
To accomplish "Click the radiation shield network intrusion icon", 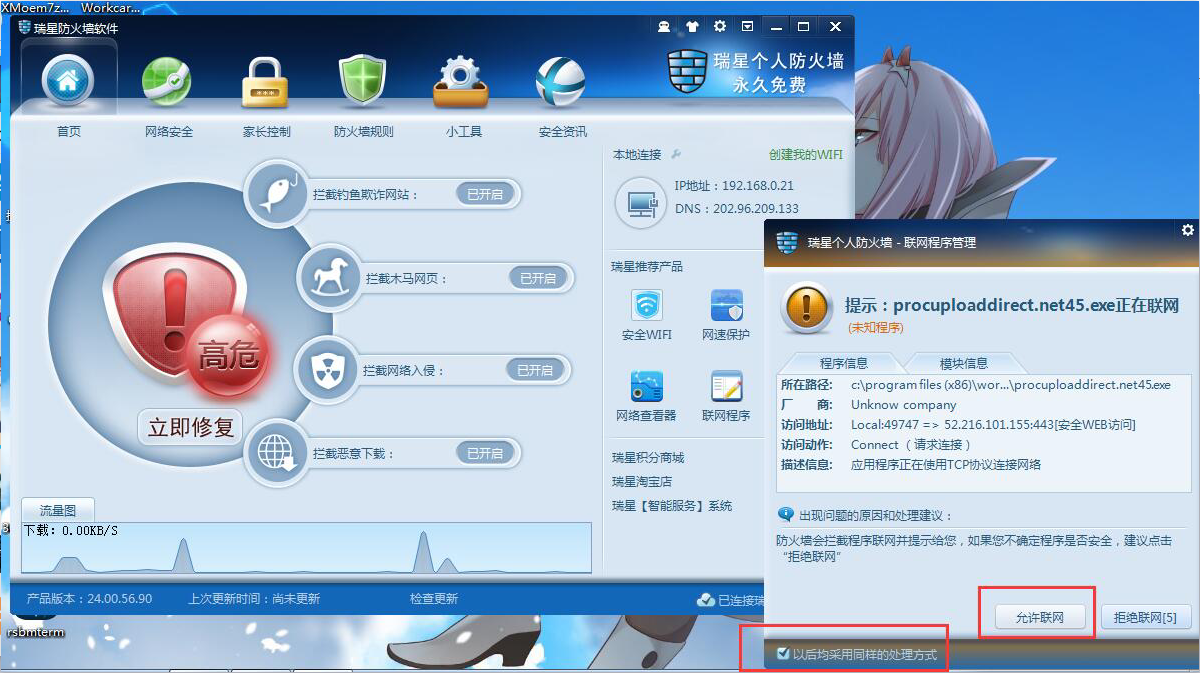I will (x=325, y=369).
